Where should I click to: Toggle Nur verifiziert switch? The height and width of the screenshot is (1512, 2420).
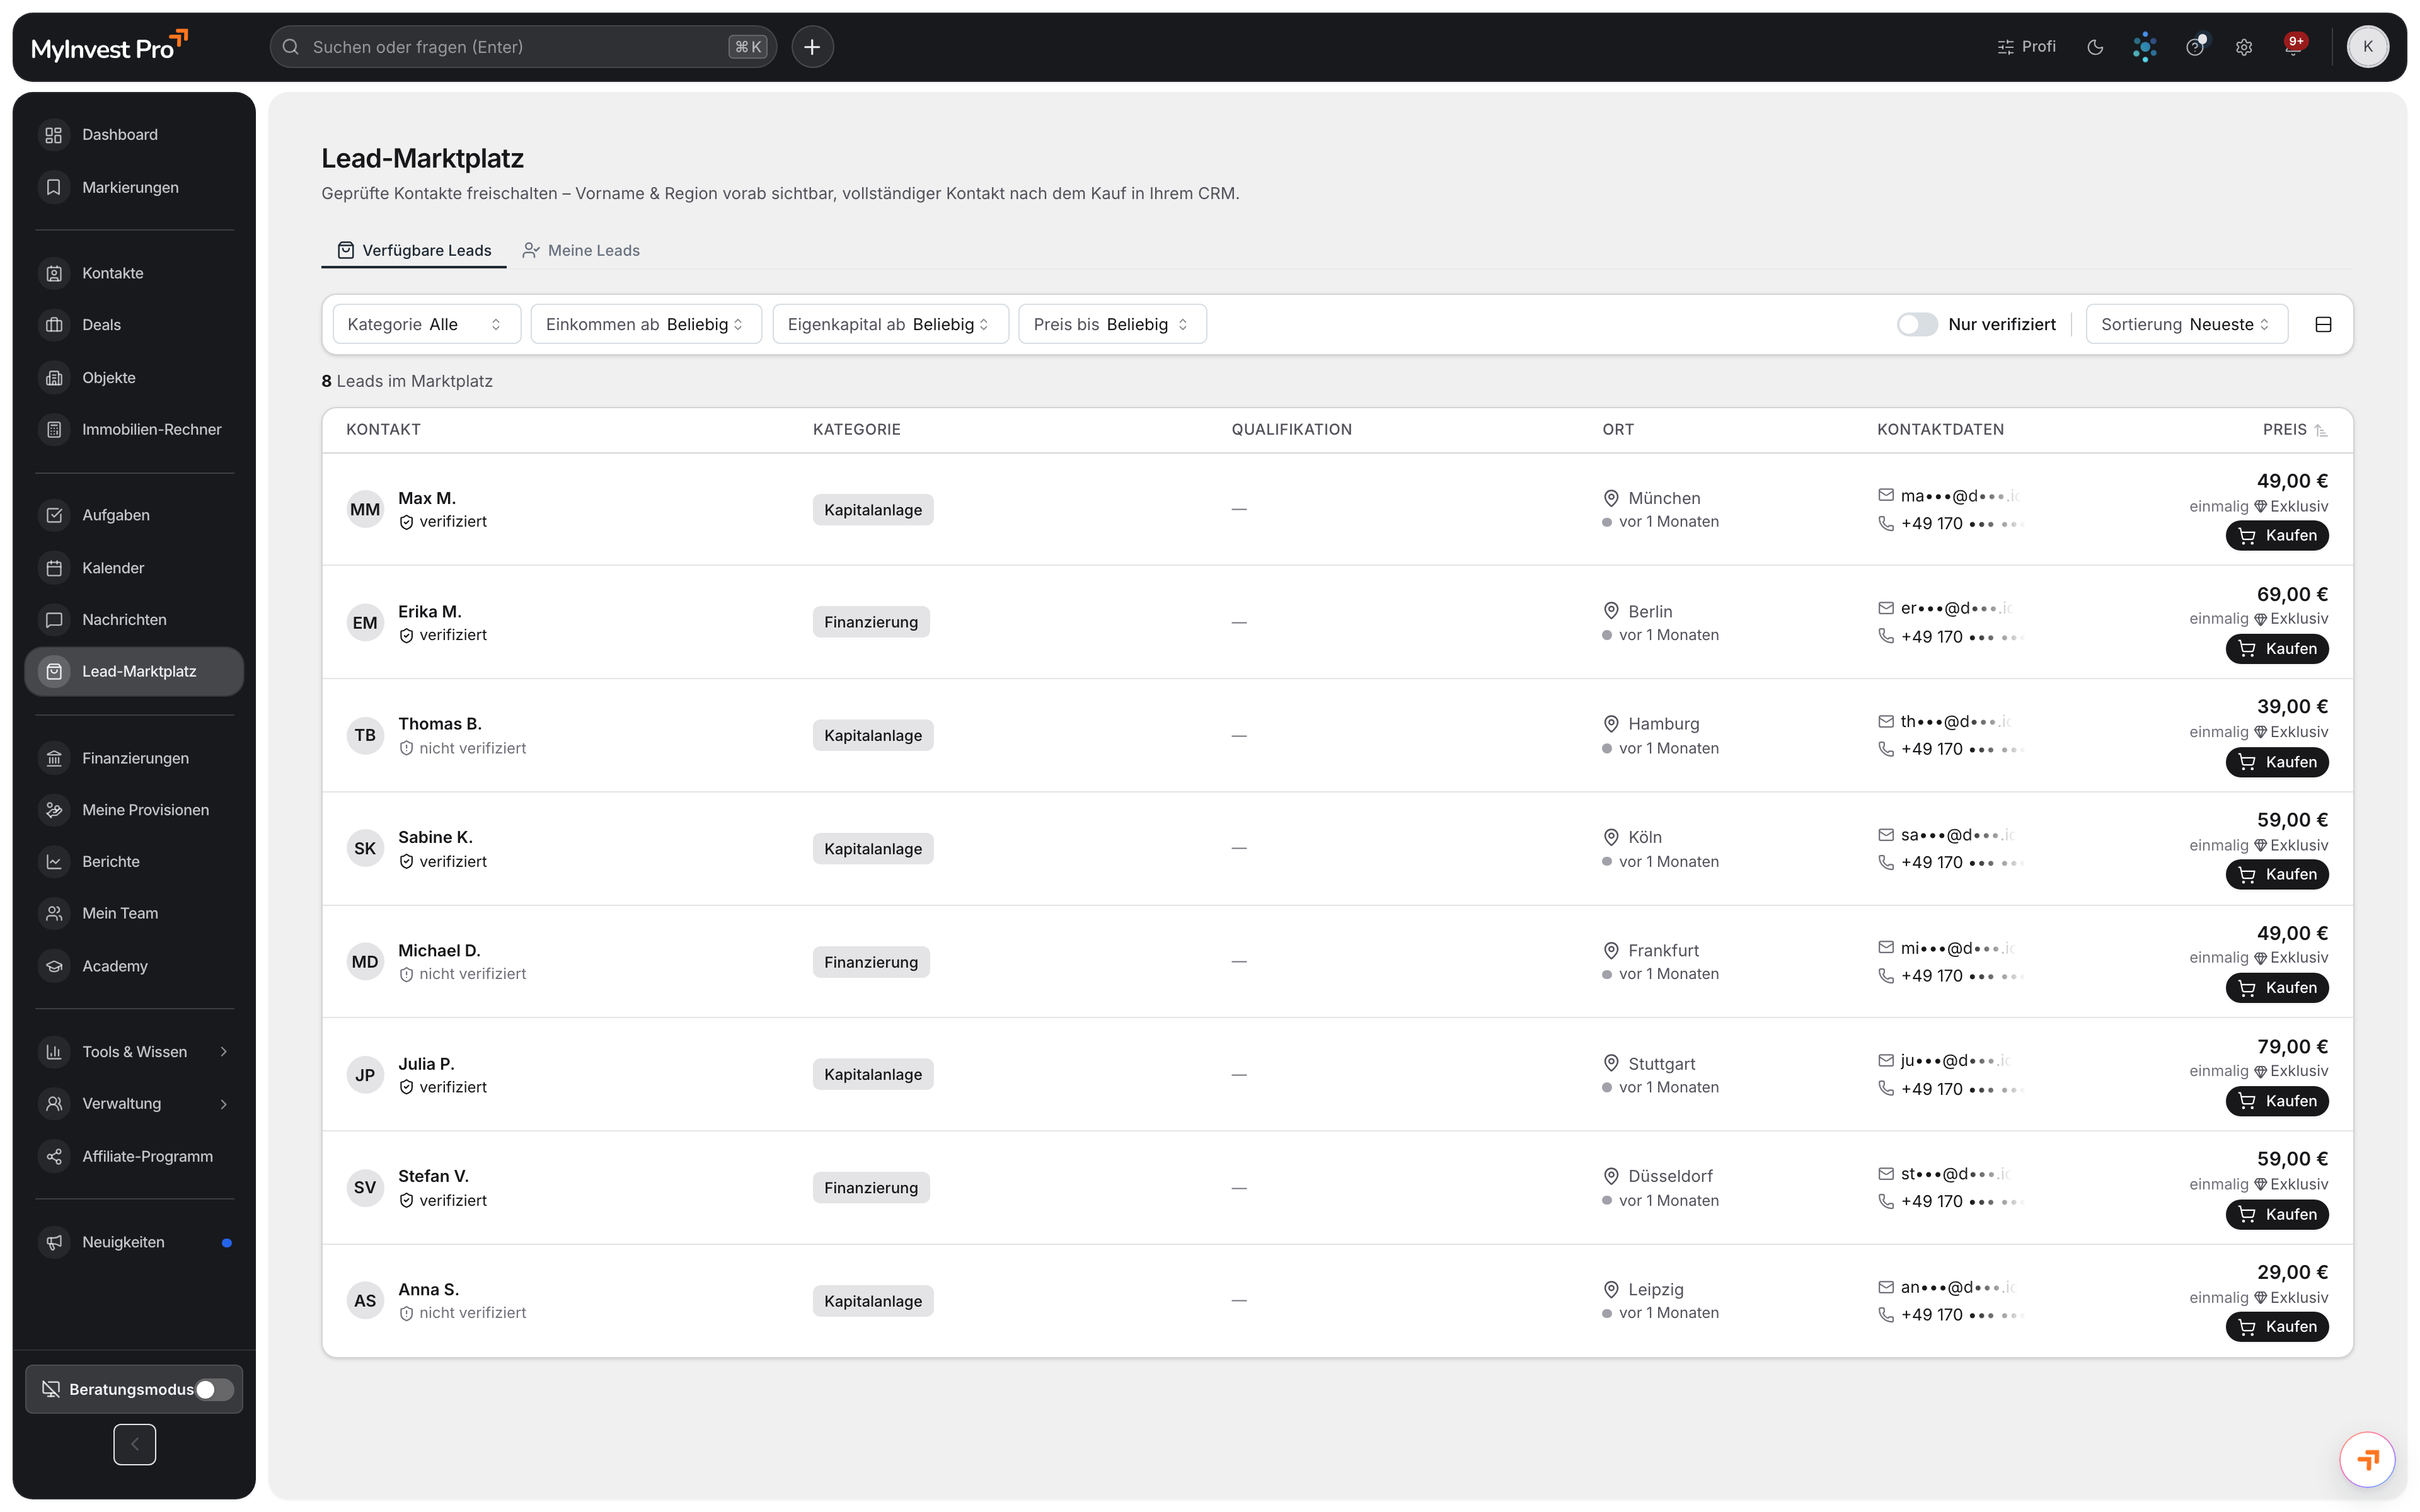(1917, 324)
